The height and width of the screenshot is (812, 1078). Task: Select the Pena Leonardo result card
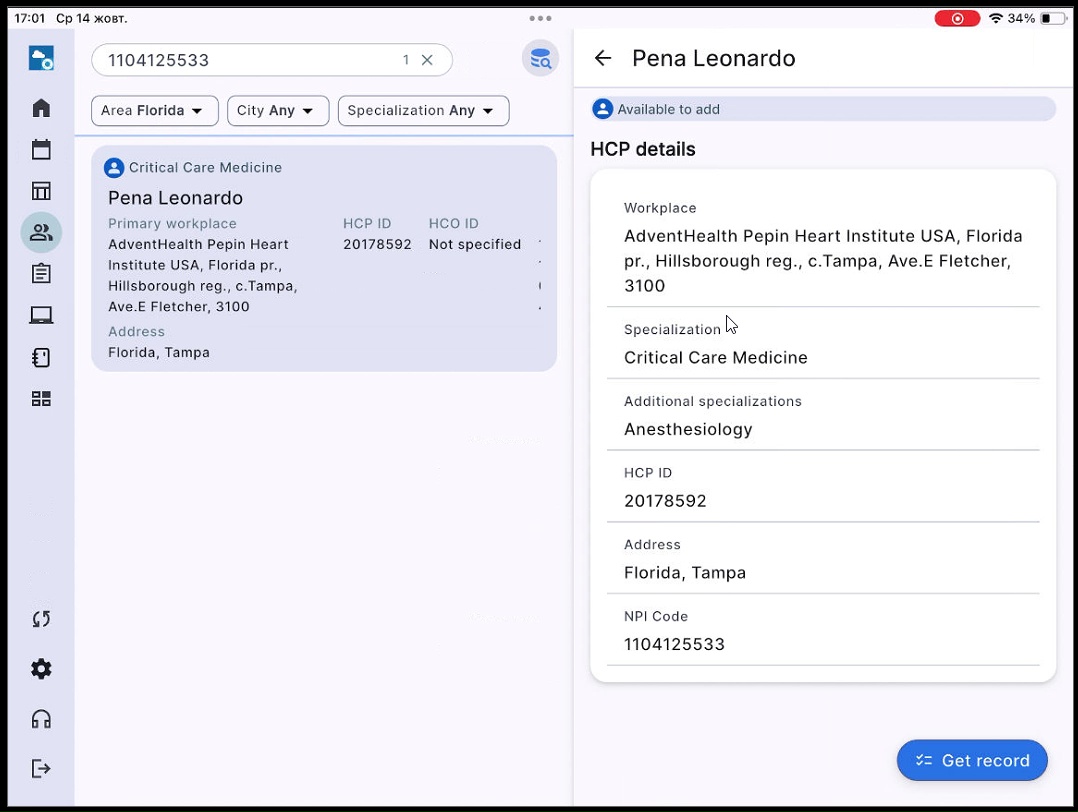coord(324,259)
